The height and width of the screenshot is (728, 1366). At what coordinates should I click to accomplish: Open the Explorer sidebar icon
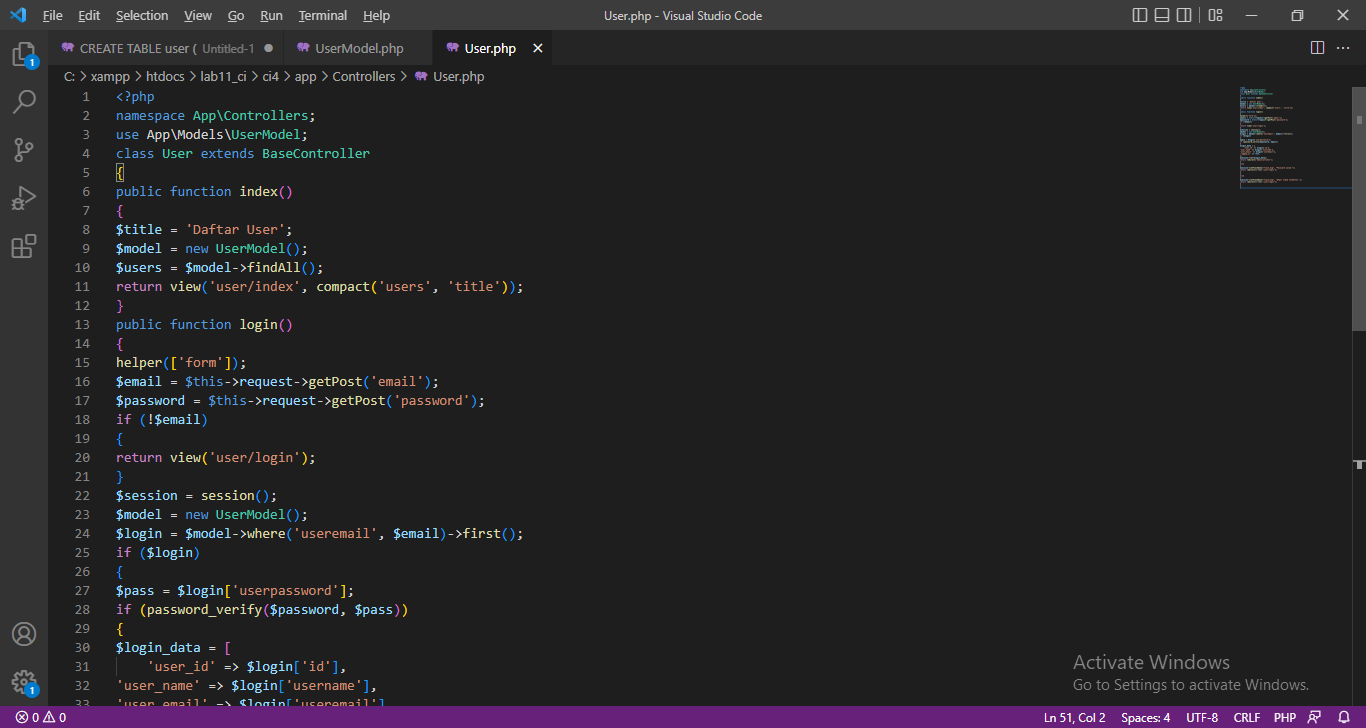click(x=24, y=53)
